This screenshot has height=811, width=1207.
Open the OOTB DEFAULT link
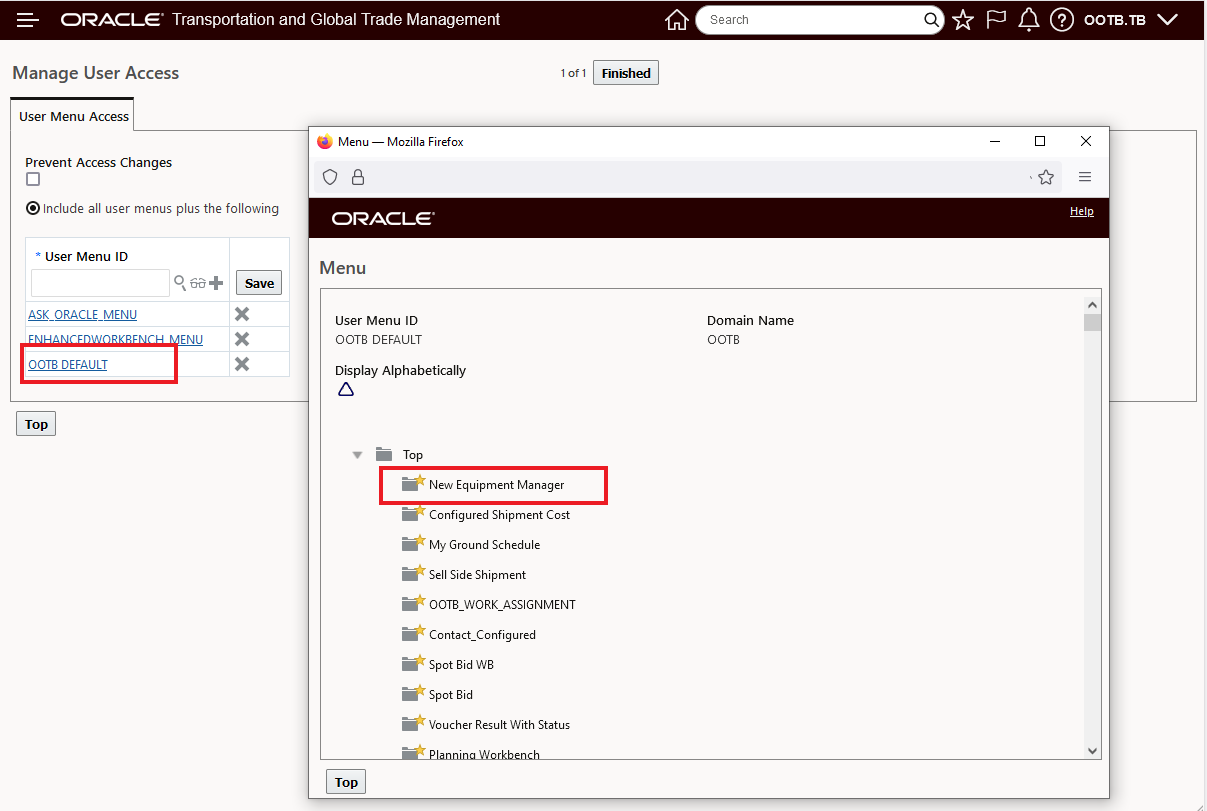click(68, 365)
